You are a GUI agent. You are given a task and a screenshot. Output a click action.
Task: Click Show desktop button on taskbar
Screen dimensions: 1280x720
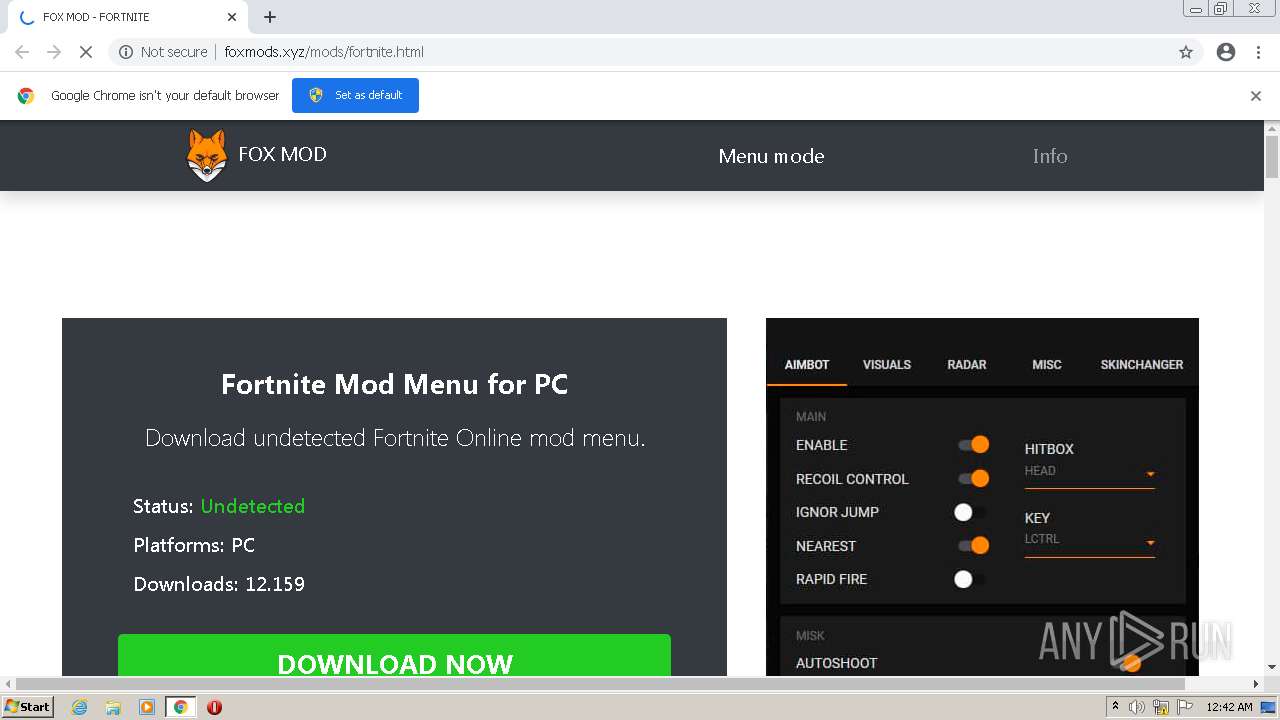pos(1269,707)
